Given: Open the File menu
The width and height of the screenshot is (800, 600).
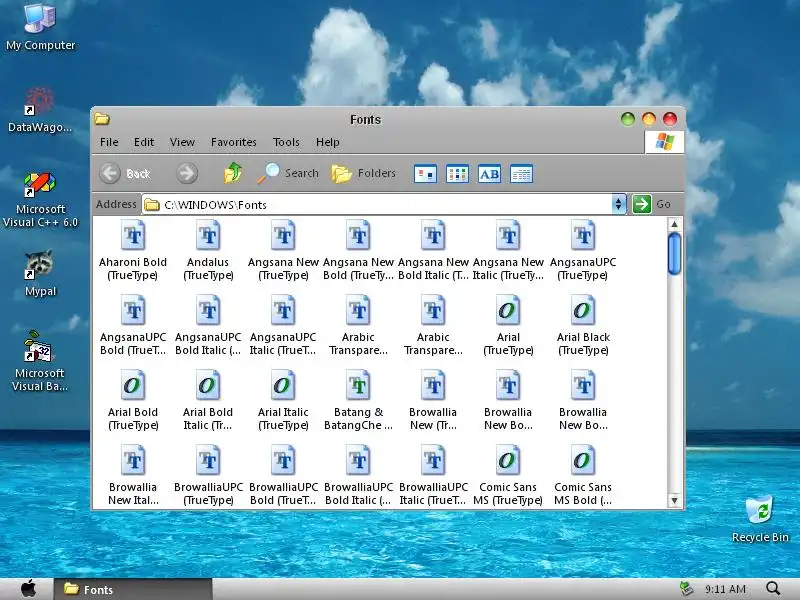Looking at the screenshot, I should point(109,142).
